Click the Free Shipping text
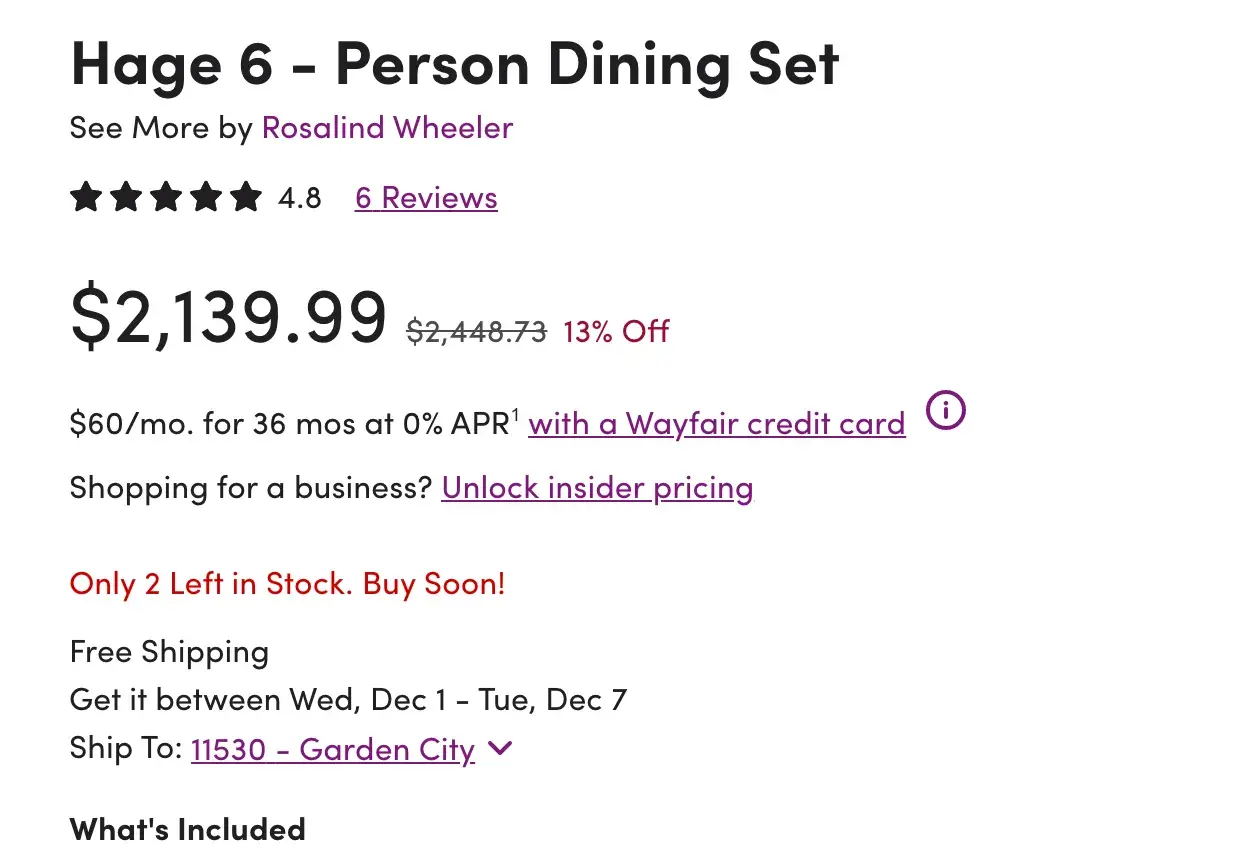Screen dimensions: 1246x866 pos(169,652)
